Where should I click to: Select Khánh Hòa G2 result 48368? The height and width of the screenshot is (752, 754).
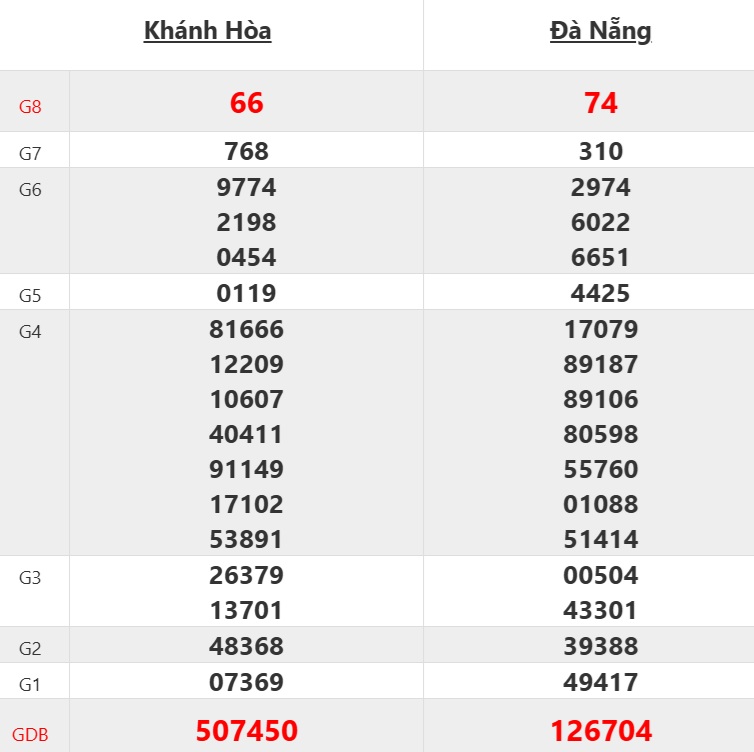click(247, 646)
